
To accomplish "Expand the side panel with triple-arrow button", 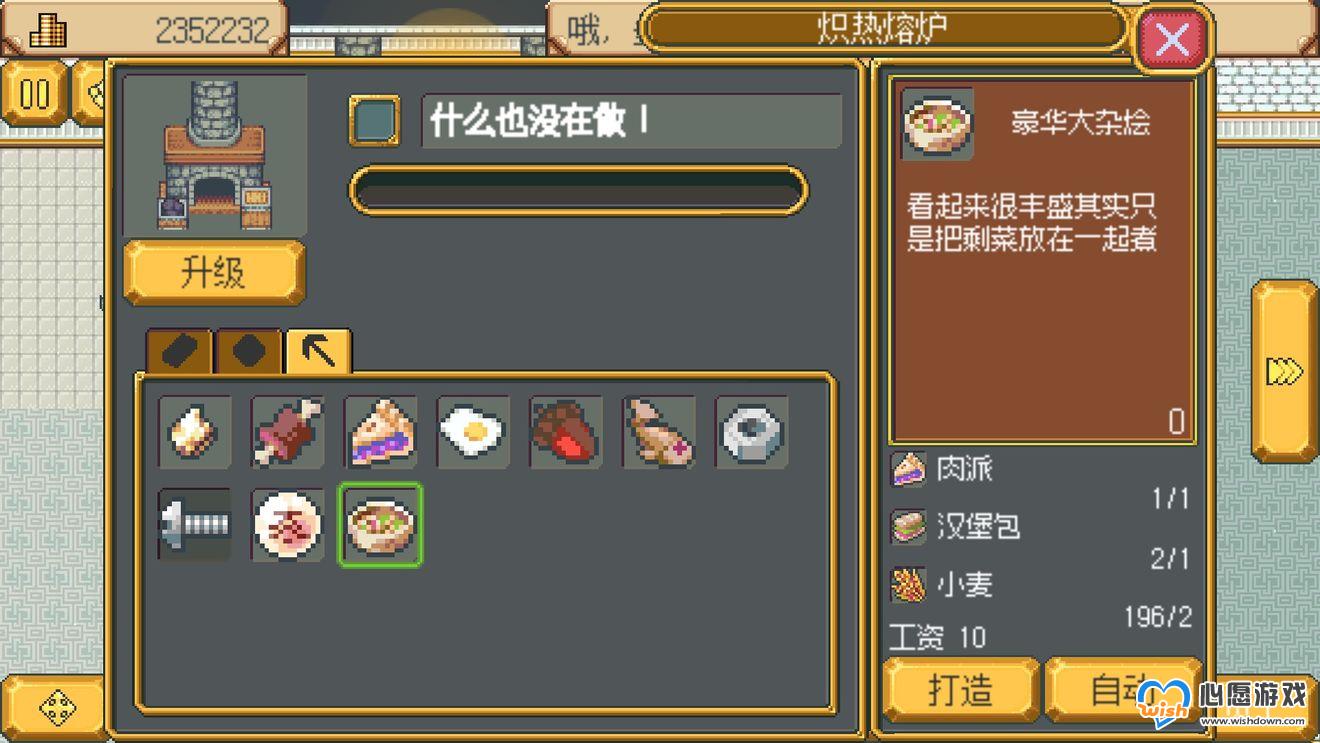I will [1285, 371].
